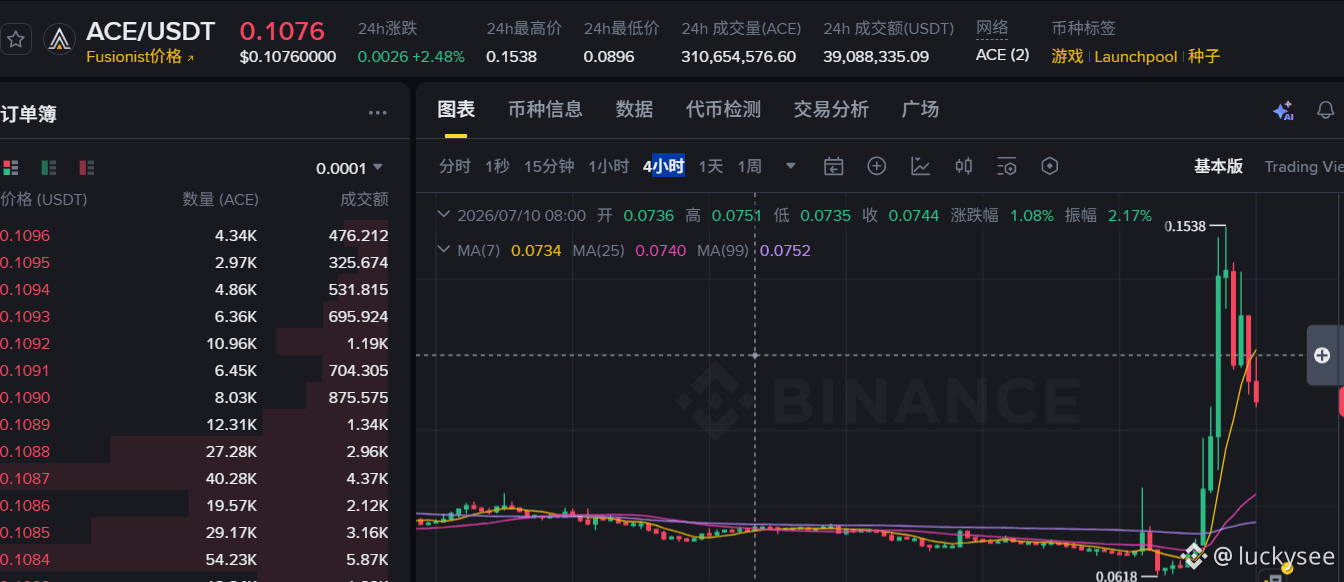Click the add (plus circle) chart icon
Image resolution: width=1344 pixels, height=582 pixels.
[877, 166]
